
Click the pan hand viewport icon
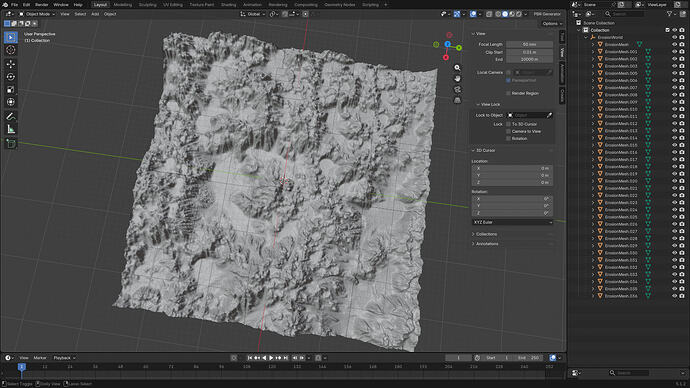[x=457, y=78]
